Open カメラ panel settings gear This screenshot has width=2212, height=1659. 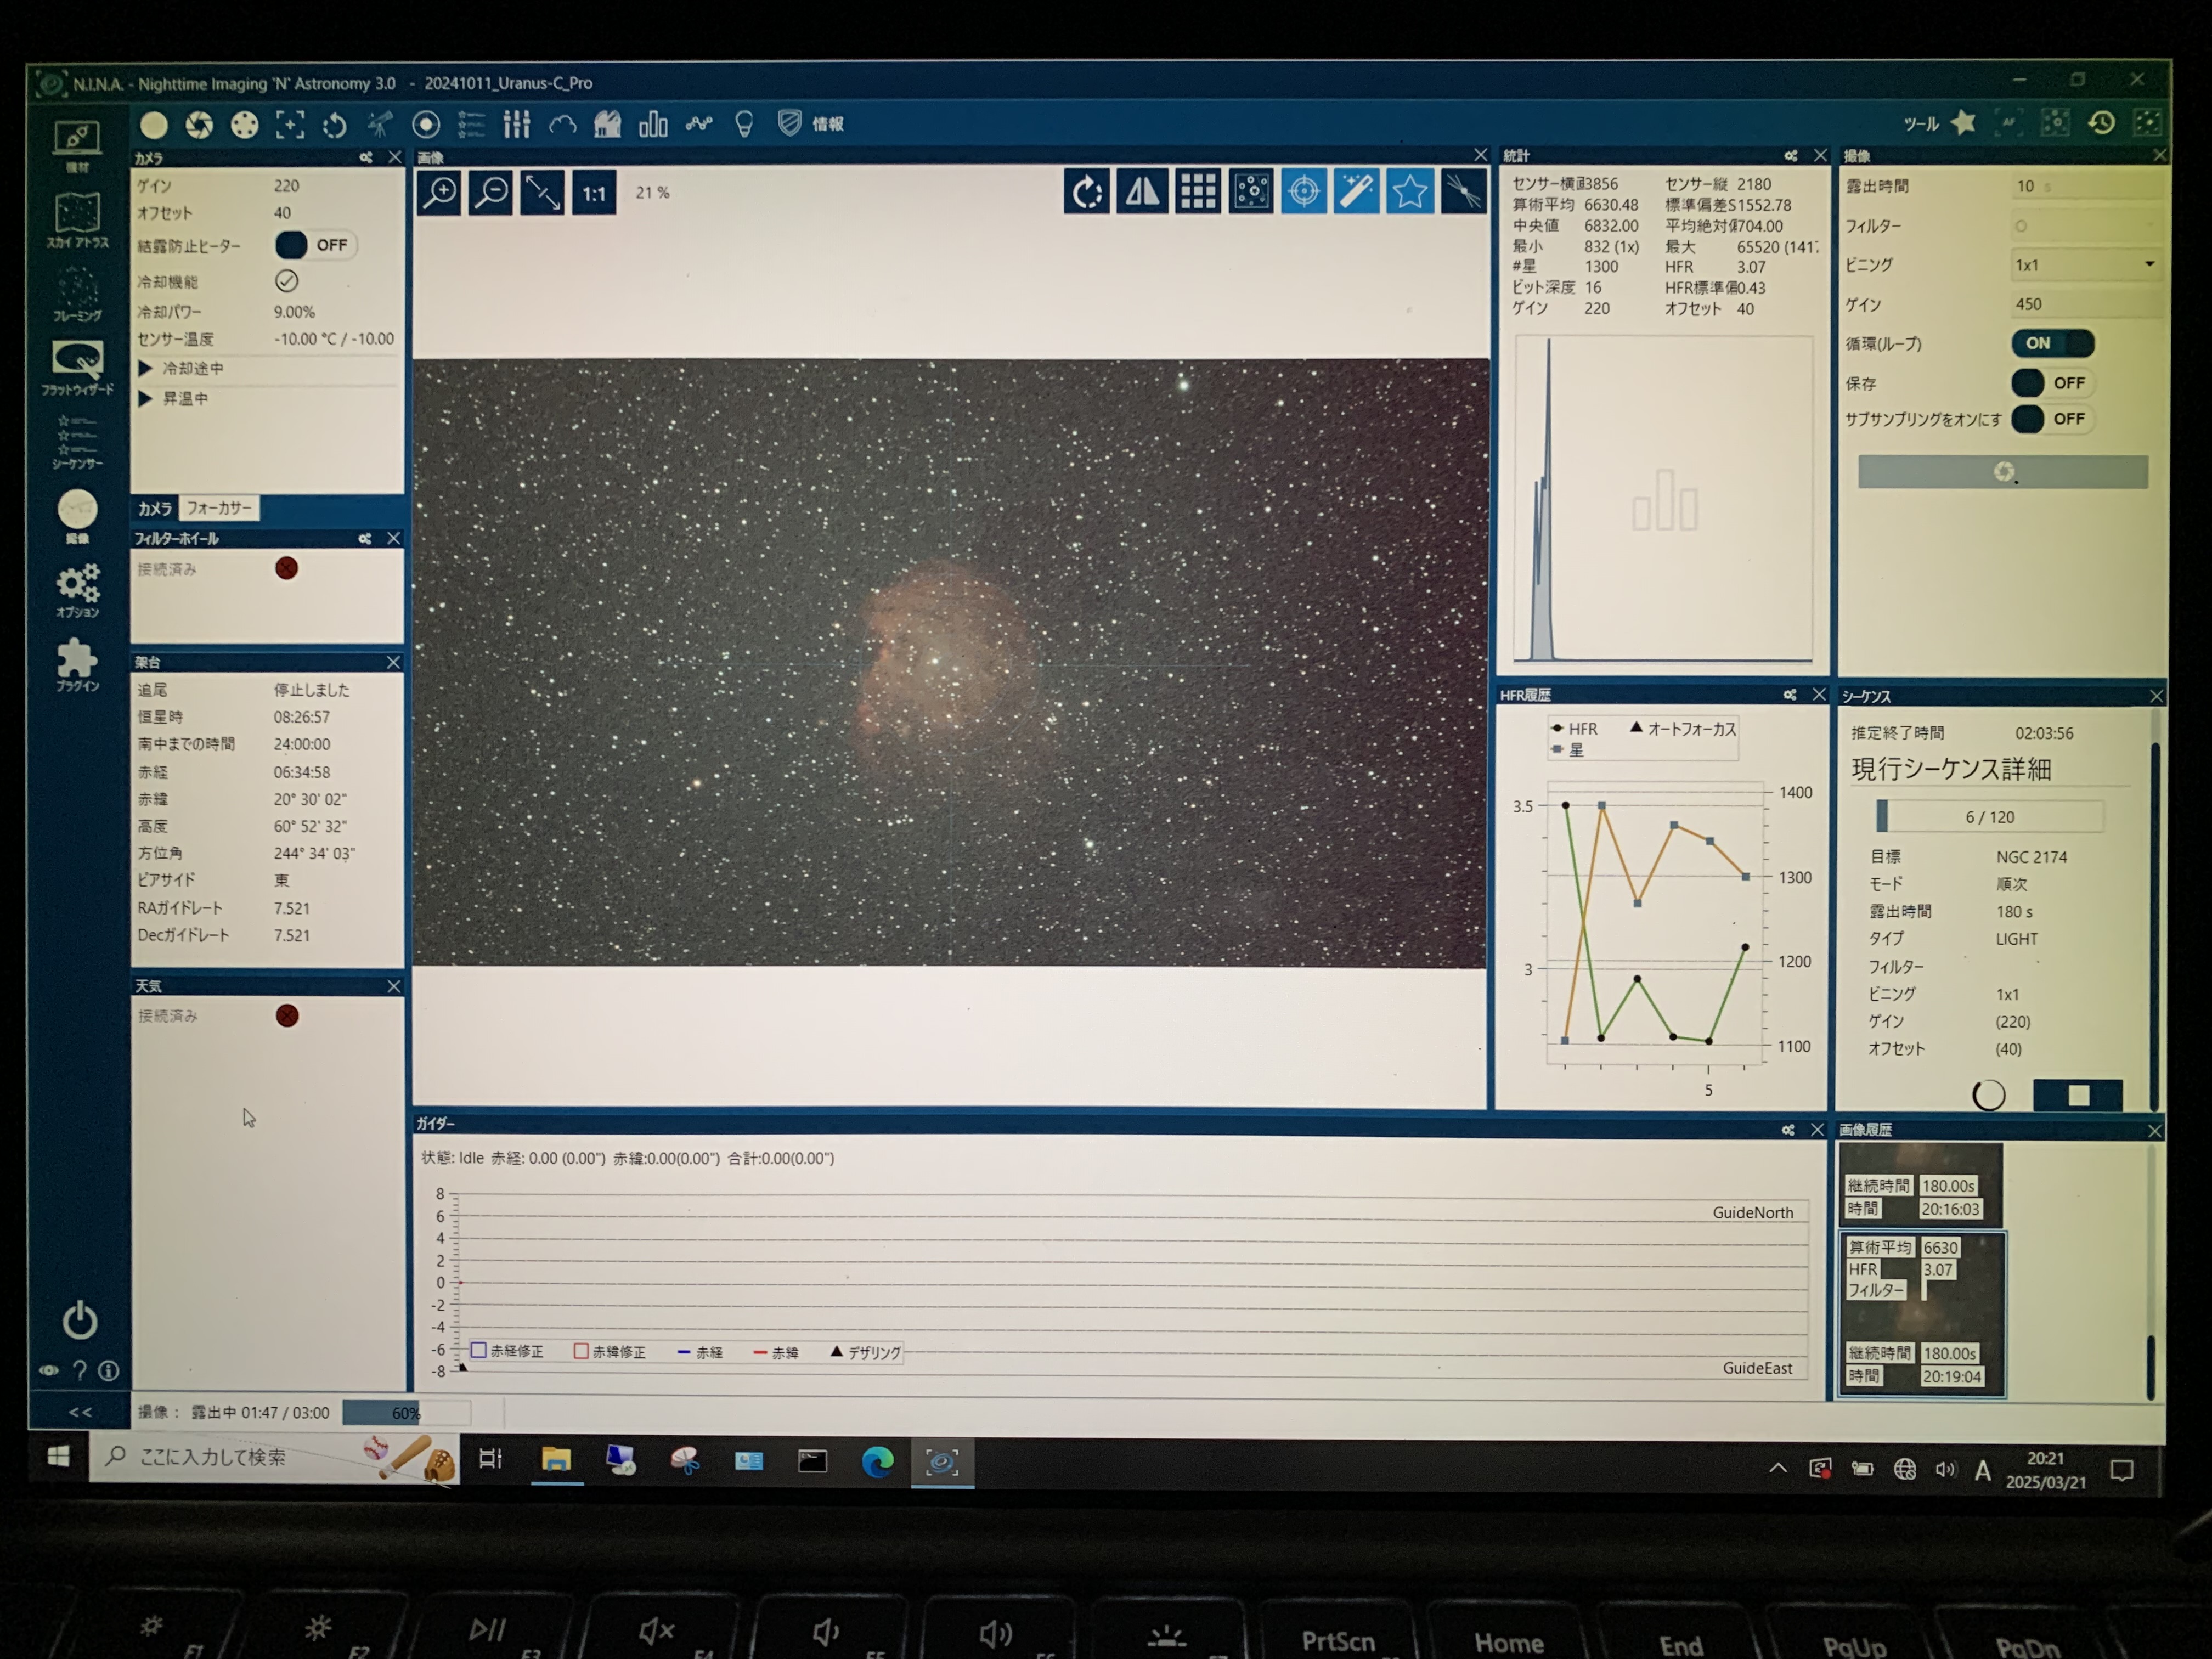coord(366,158)
